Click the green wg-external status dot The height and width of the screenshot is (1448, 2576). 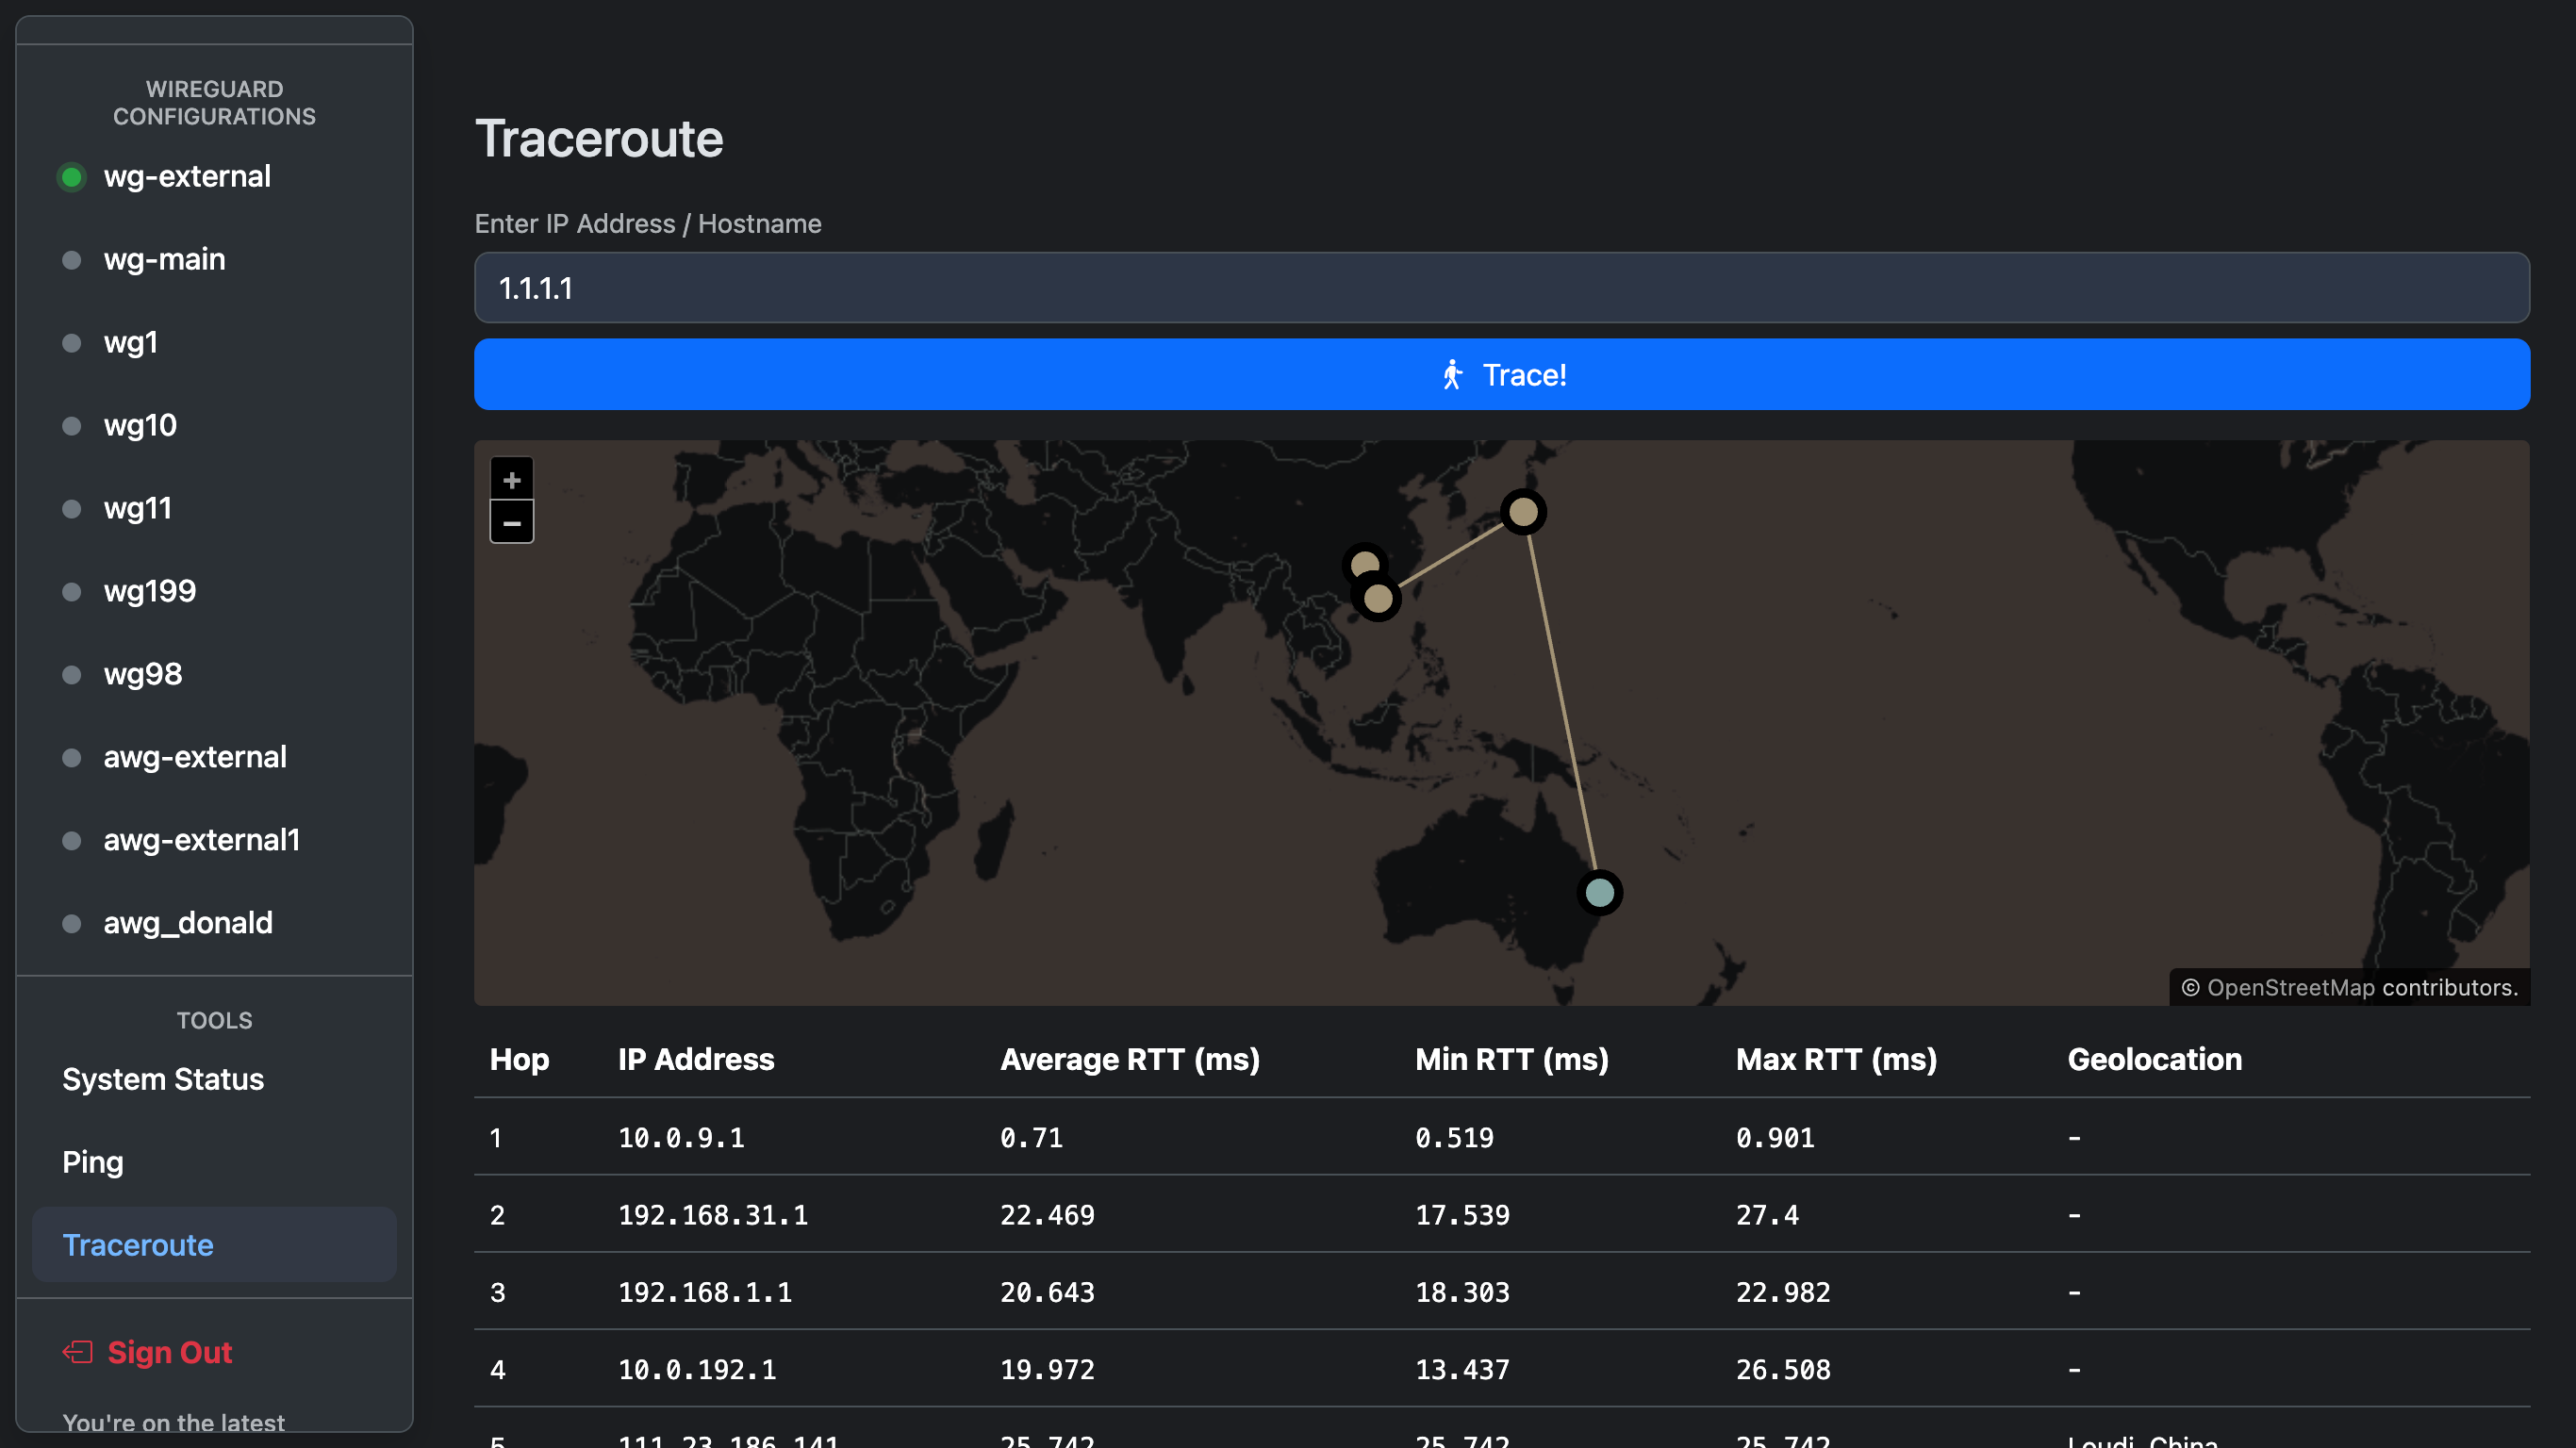(71, 177)
